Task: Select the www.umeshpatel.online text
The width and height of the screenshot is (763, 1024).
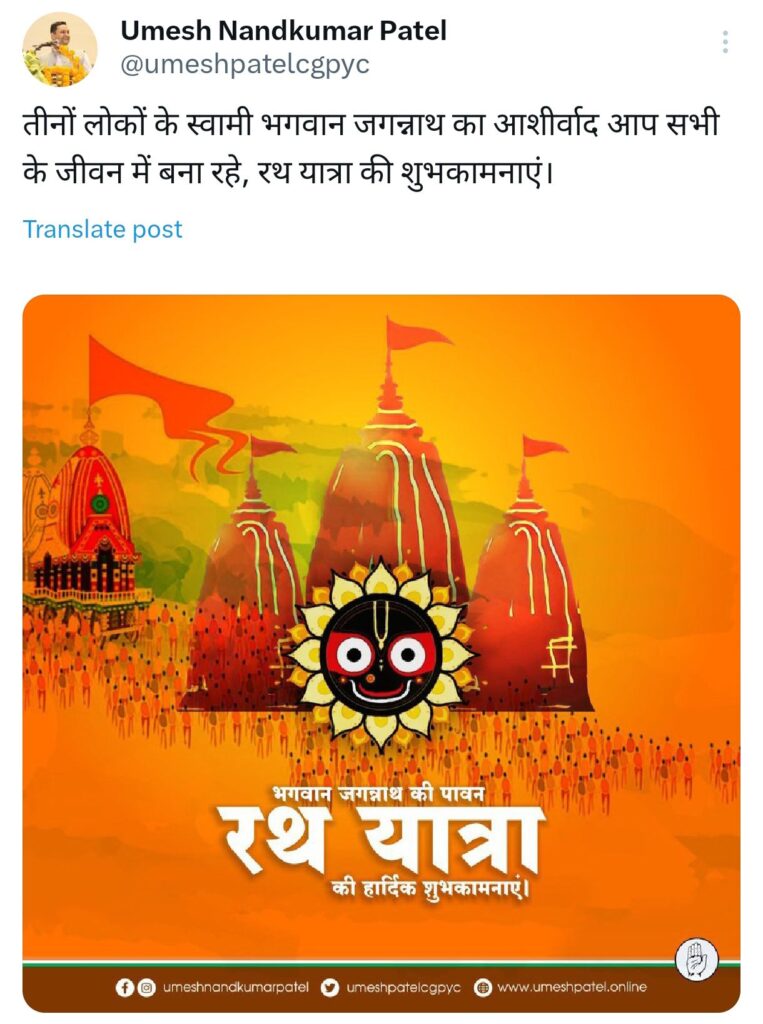Action: coord(572,987)
